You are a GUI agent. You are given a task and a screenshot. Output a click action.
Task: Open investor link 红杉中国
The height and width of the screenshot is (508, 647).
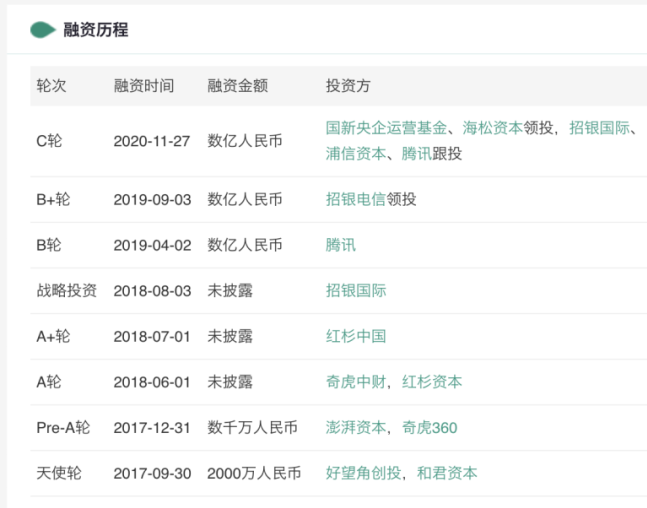[356, 336]
